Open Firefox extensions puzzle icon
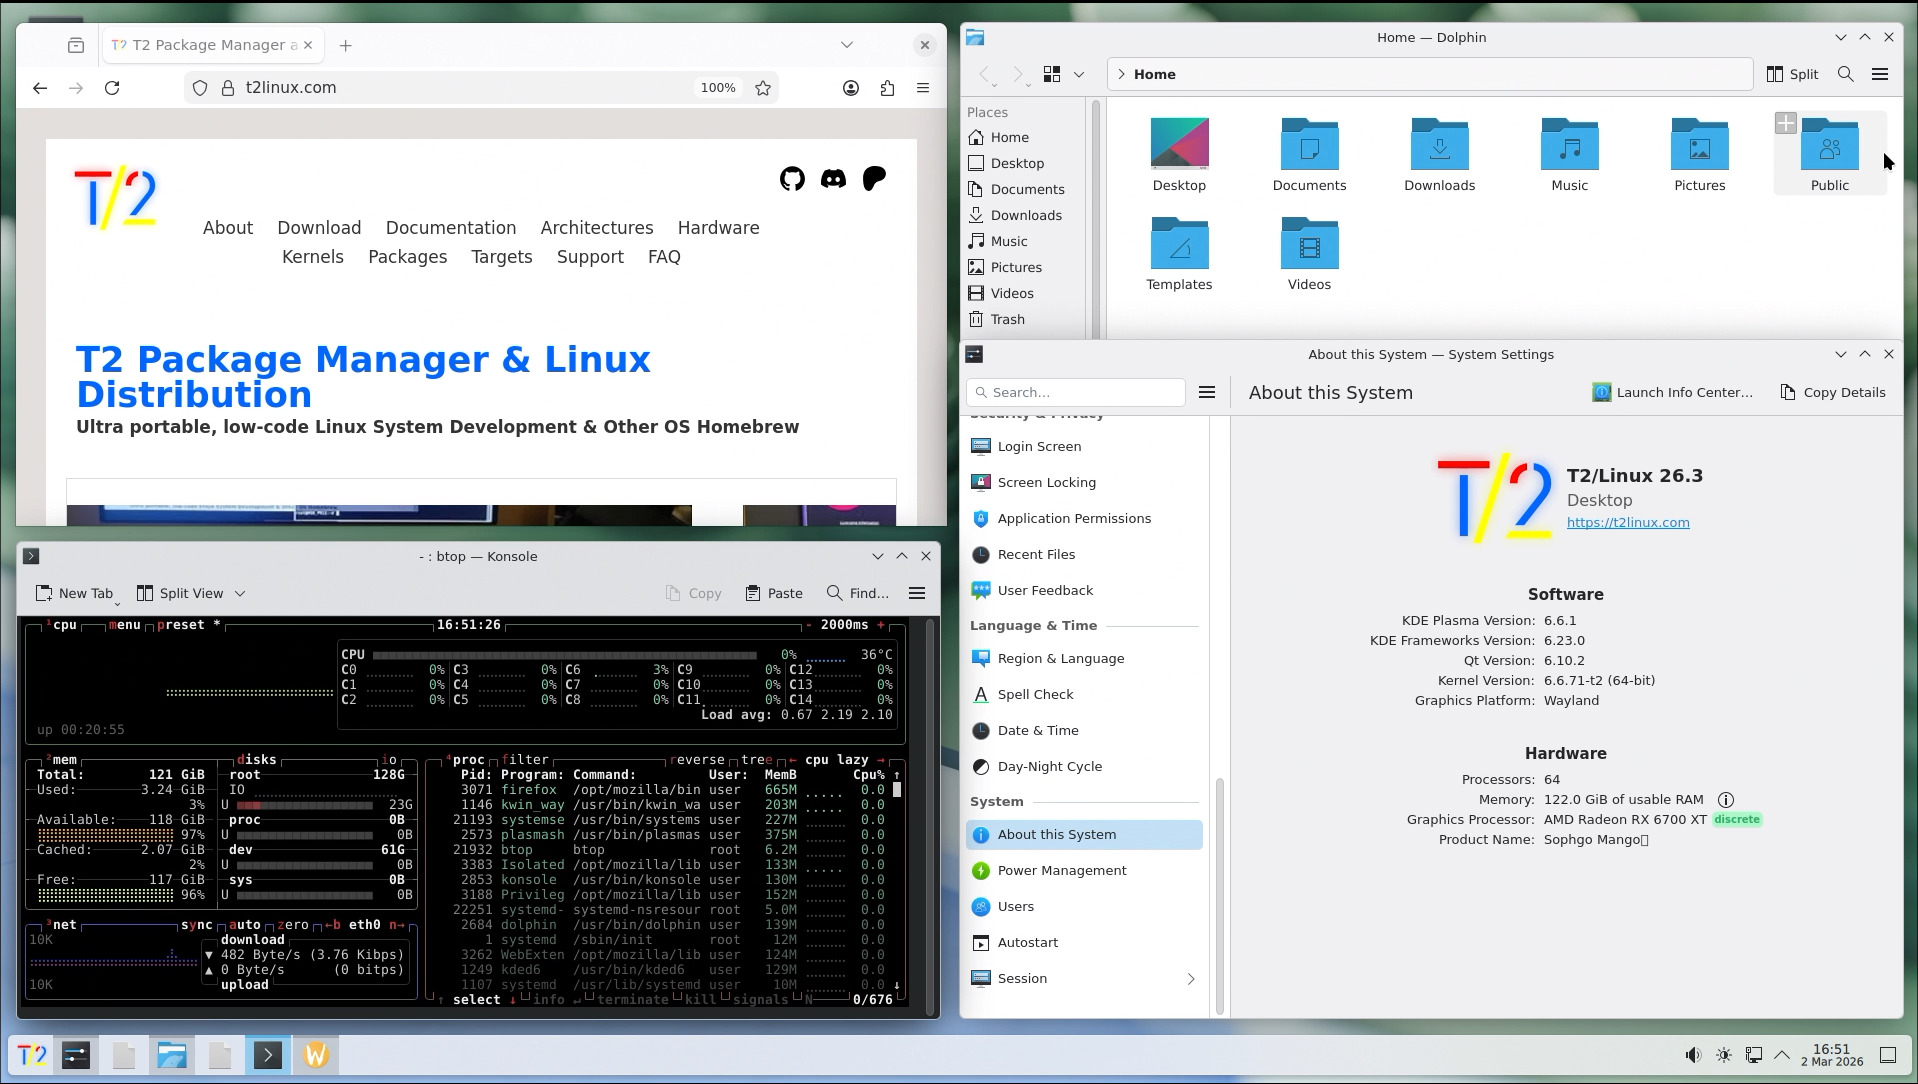Image resolution: width=1918 pixels, height=1084 pixels. pyautogui.click(x=887, y=88)
